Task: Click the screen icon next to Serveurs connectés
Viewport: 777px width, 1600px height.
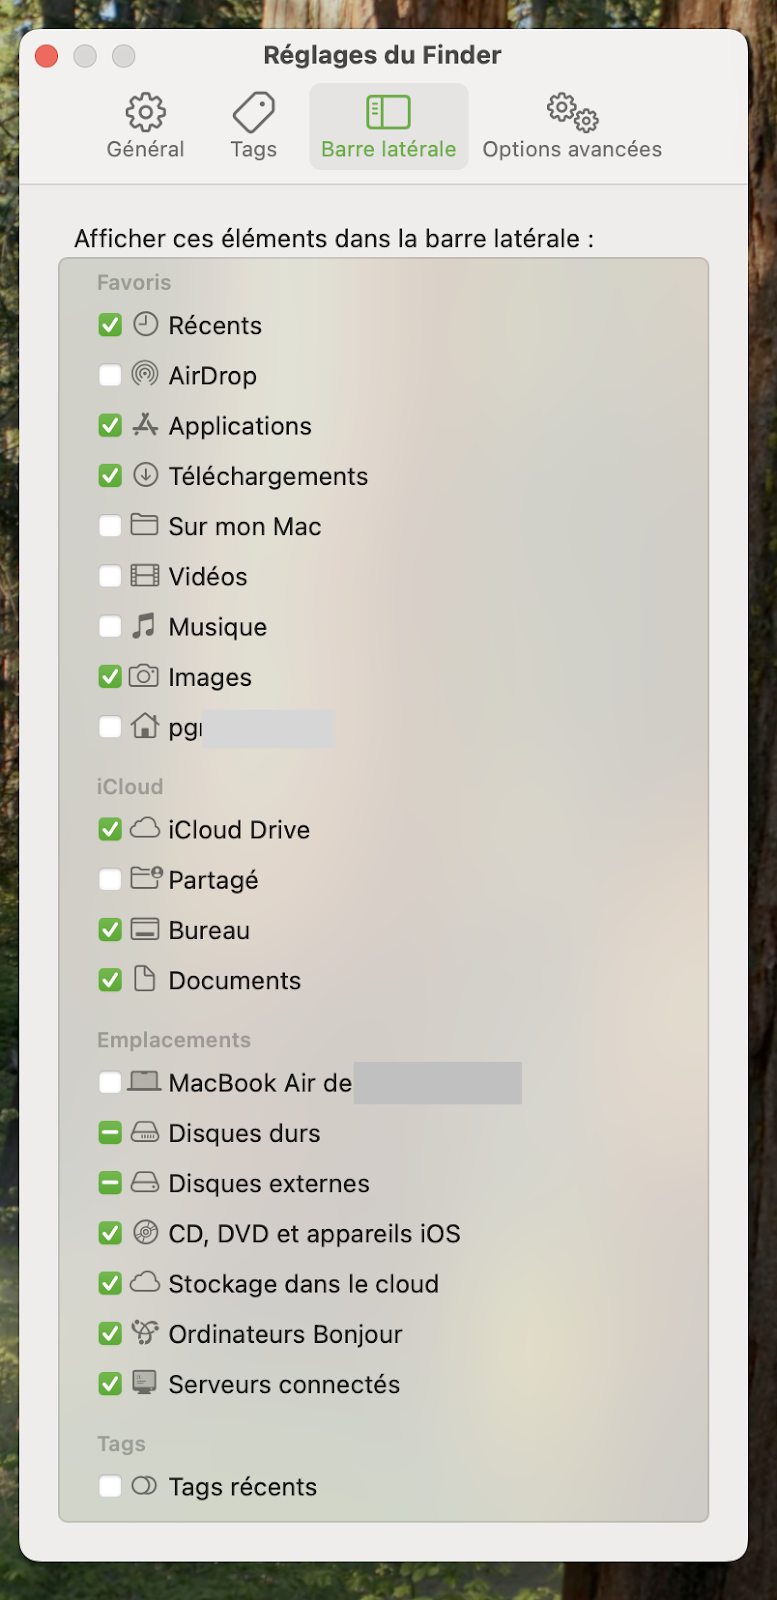Action: 145,1384
